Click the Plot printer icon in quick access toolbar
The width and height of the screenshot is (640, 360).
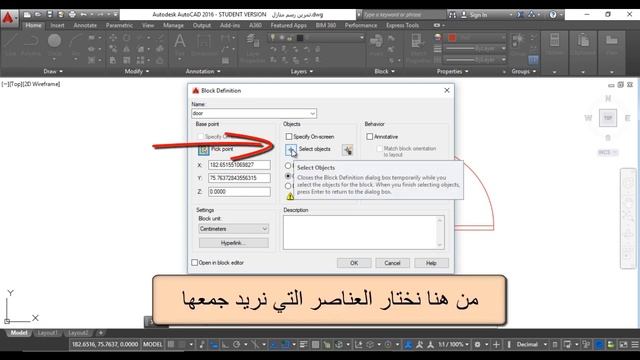pos(72,15)
